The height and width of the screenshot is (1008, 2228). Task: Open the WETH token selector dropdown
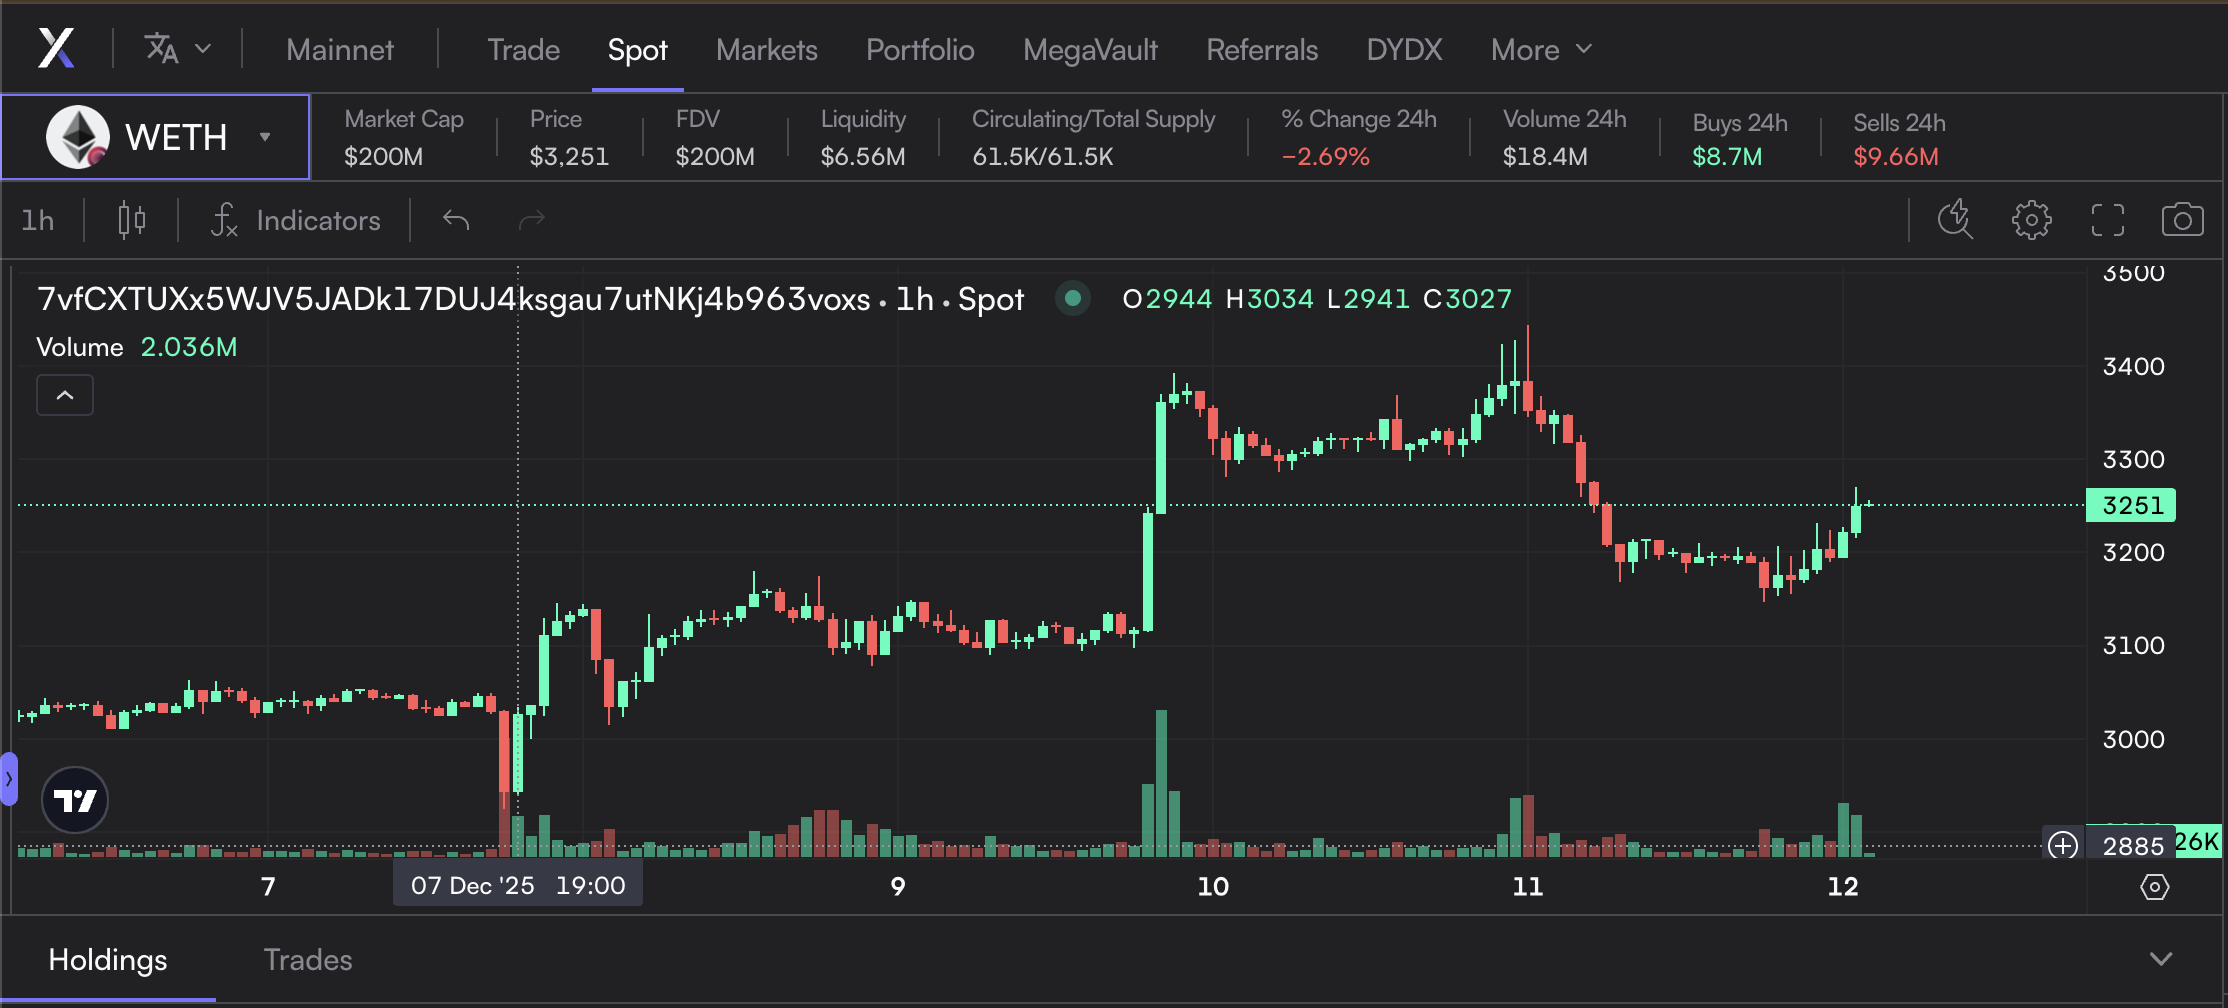point(156,137)
